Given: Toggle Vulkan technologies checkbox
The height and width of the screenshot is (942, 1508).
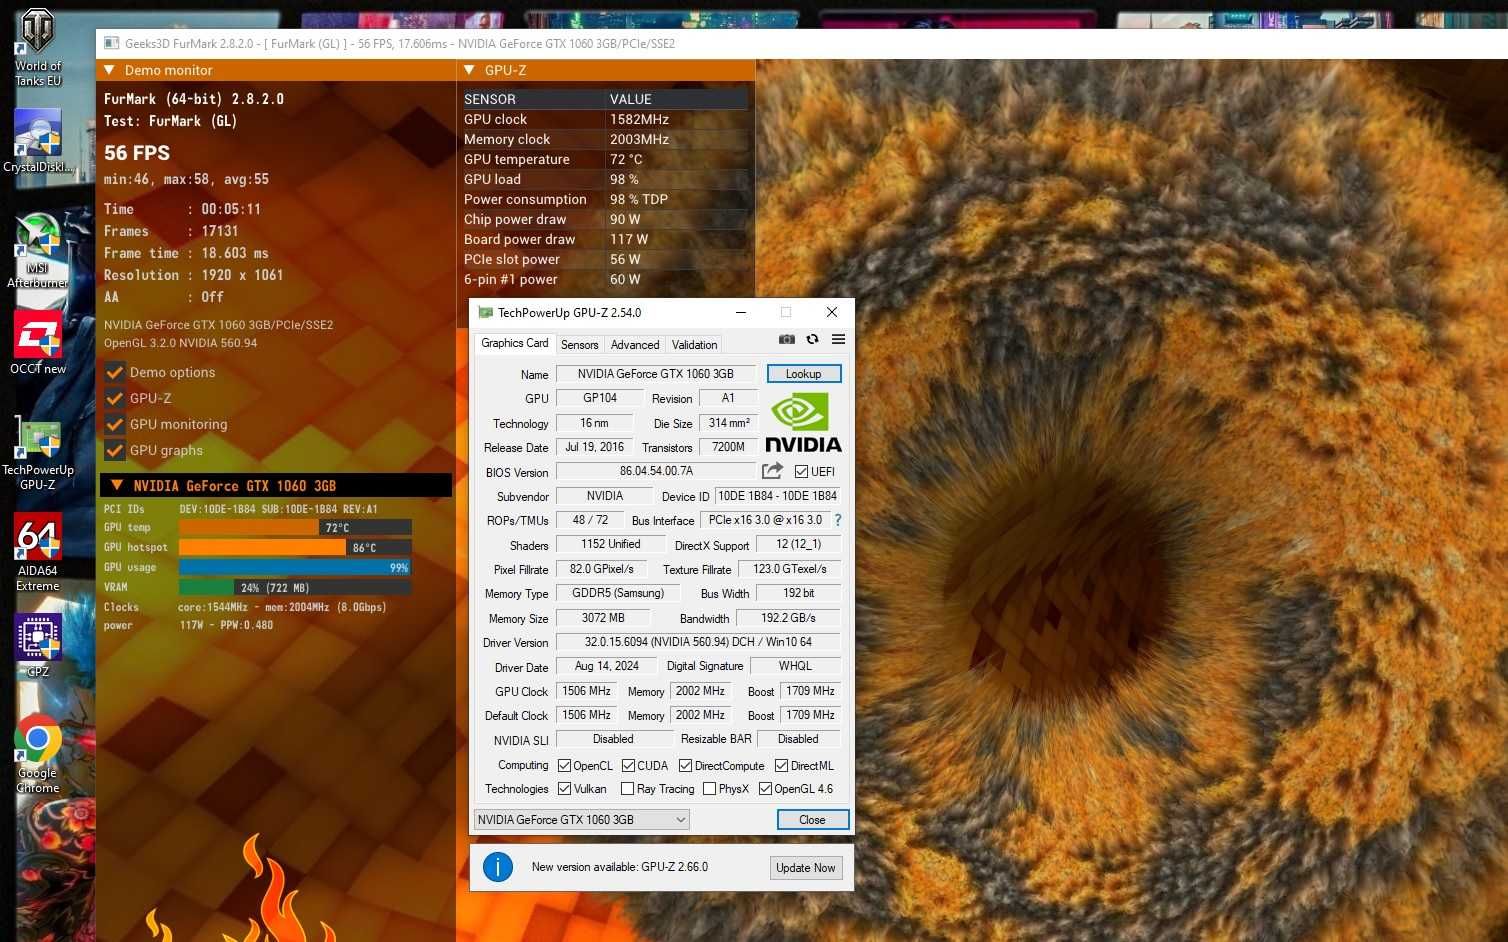Looking at the screenshot, I should 564,789.
